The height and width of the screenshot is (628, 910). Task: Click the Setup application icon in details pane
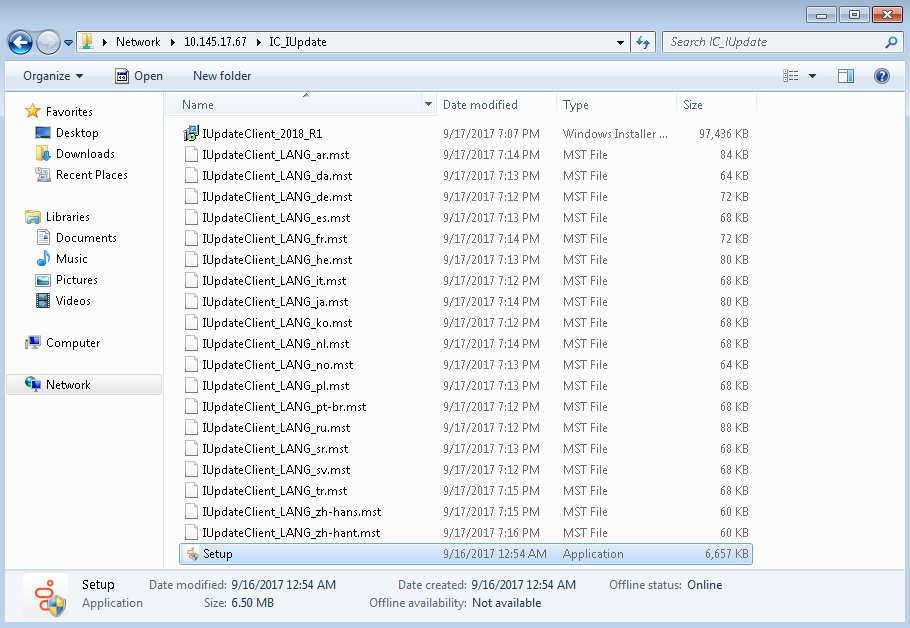point(44,593)
